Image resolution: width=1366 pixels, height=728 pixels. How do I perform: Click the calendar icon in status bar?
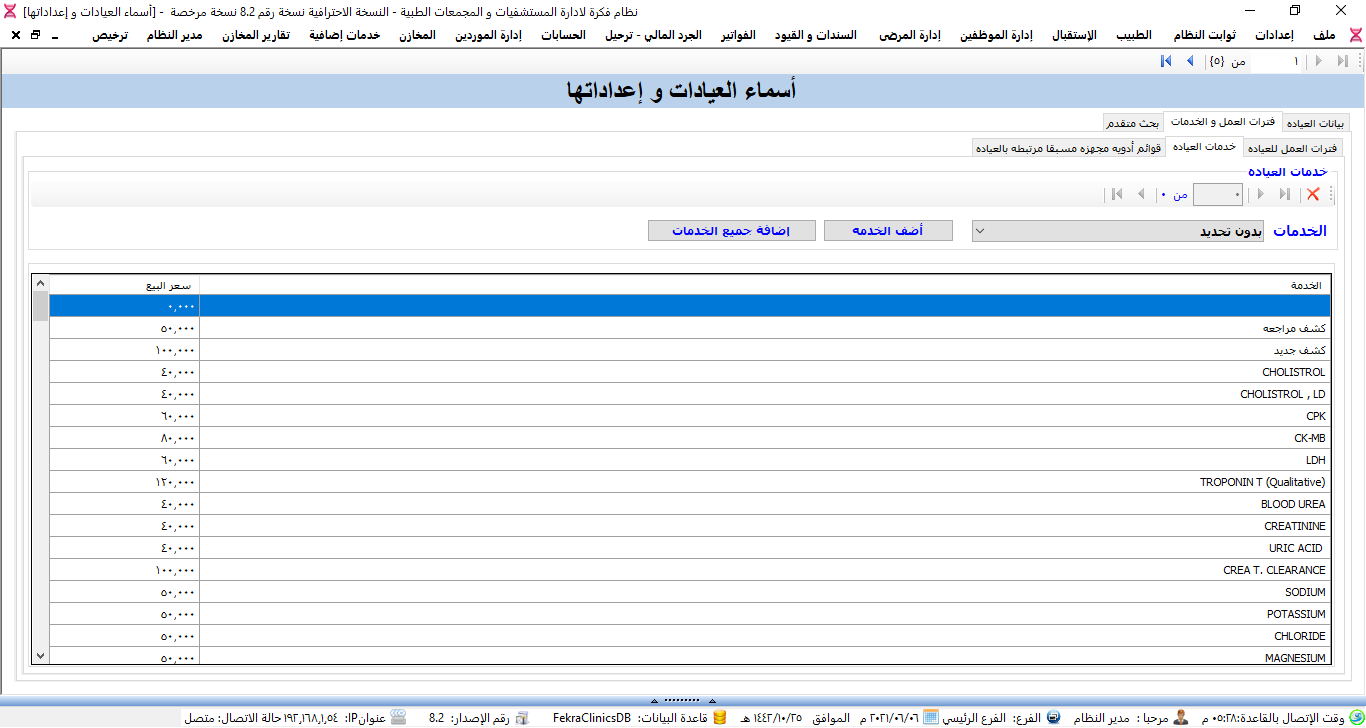pyautogui.click(x=930, y=718)
